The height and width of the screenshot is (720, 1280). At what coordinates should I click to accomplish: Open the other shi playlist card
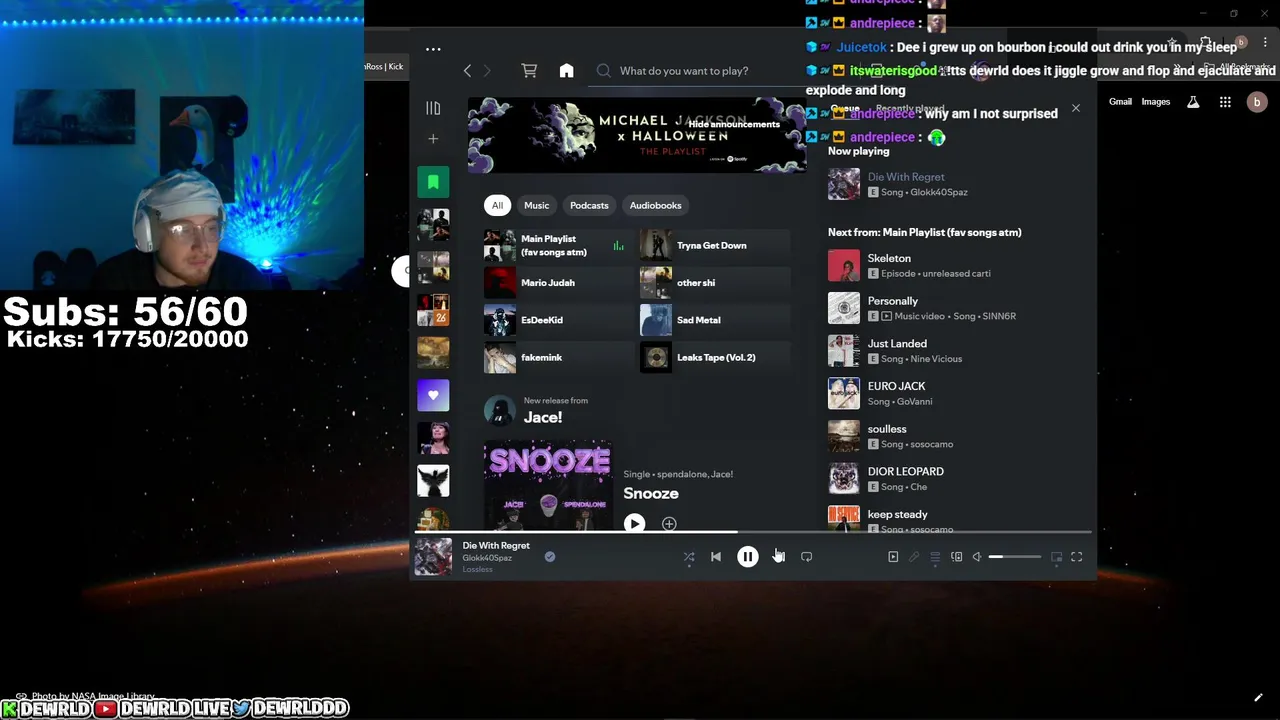(x=715, y=283)
